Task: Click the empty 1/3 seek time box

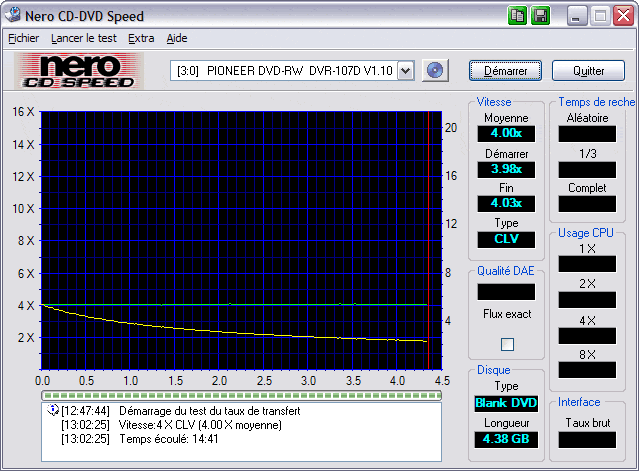Action: pyautogui.click(x=587, y=170)
